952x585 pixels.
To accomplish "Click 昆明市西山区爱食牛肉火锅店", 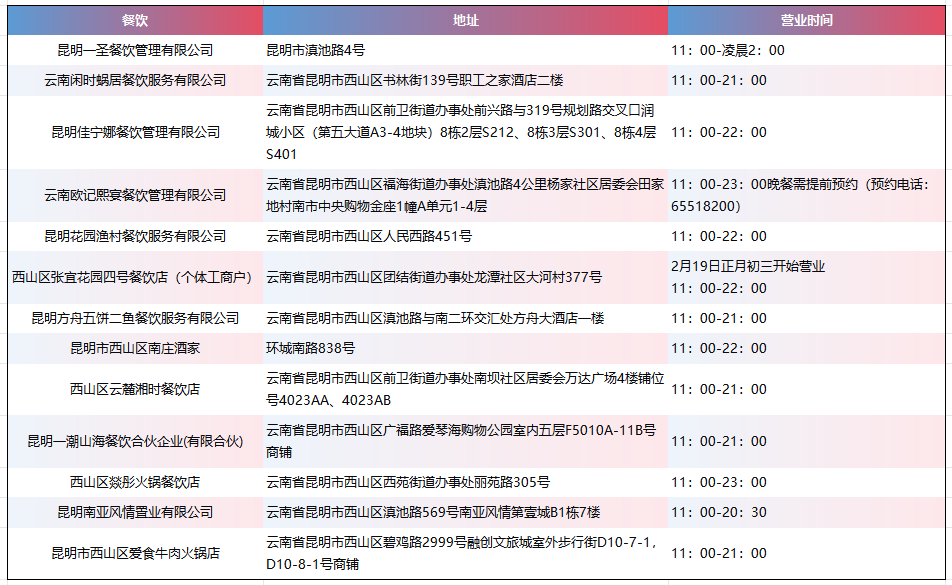I will pos(137,553).
